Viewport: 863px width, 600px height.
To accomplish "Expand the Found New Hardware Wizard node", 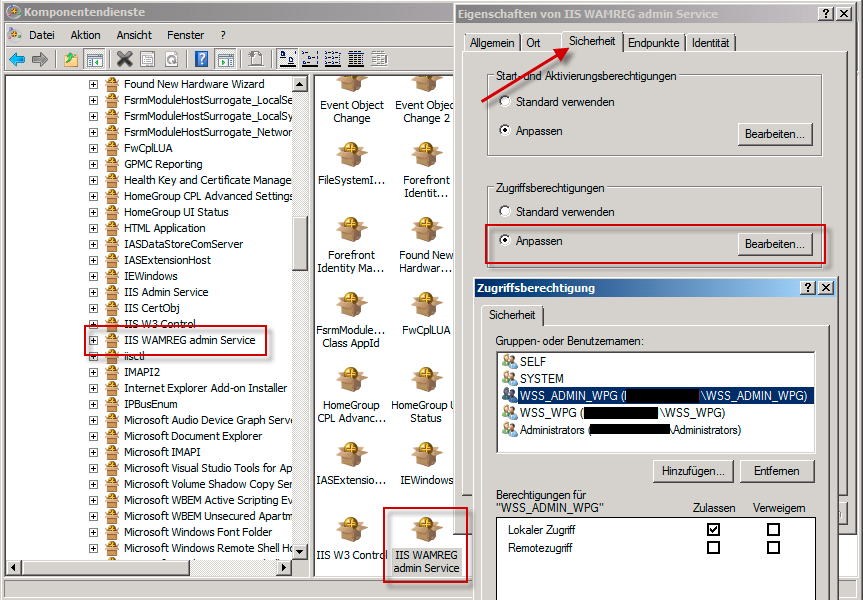I will pyautogui.click(x=94, y=84).
